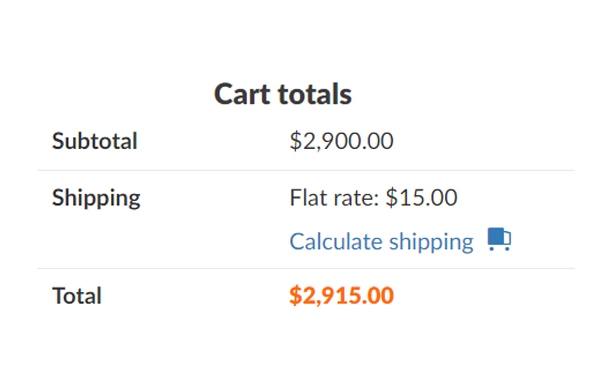Click the blue delivery truck icon
Viewport: 593px width, 381px height.
tap(499, 239)
